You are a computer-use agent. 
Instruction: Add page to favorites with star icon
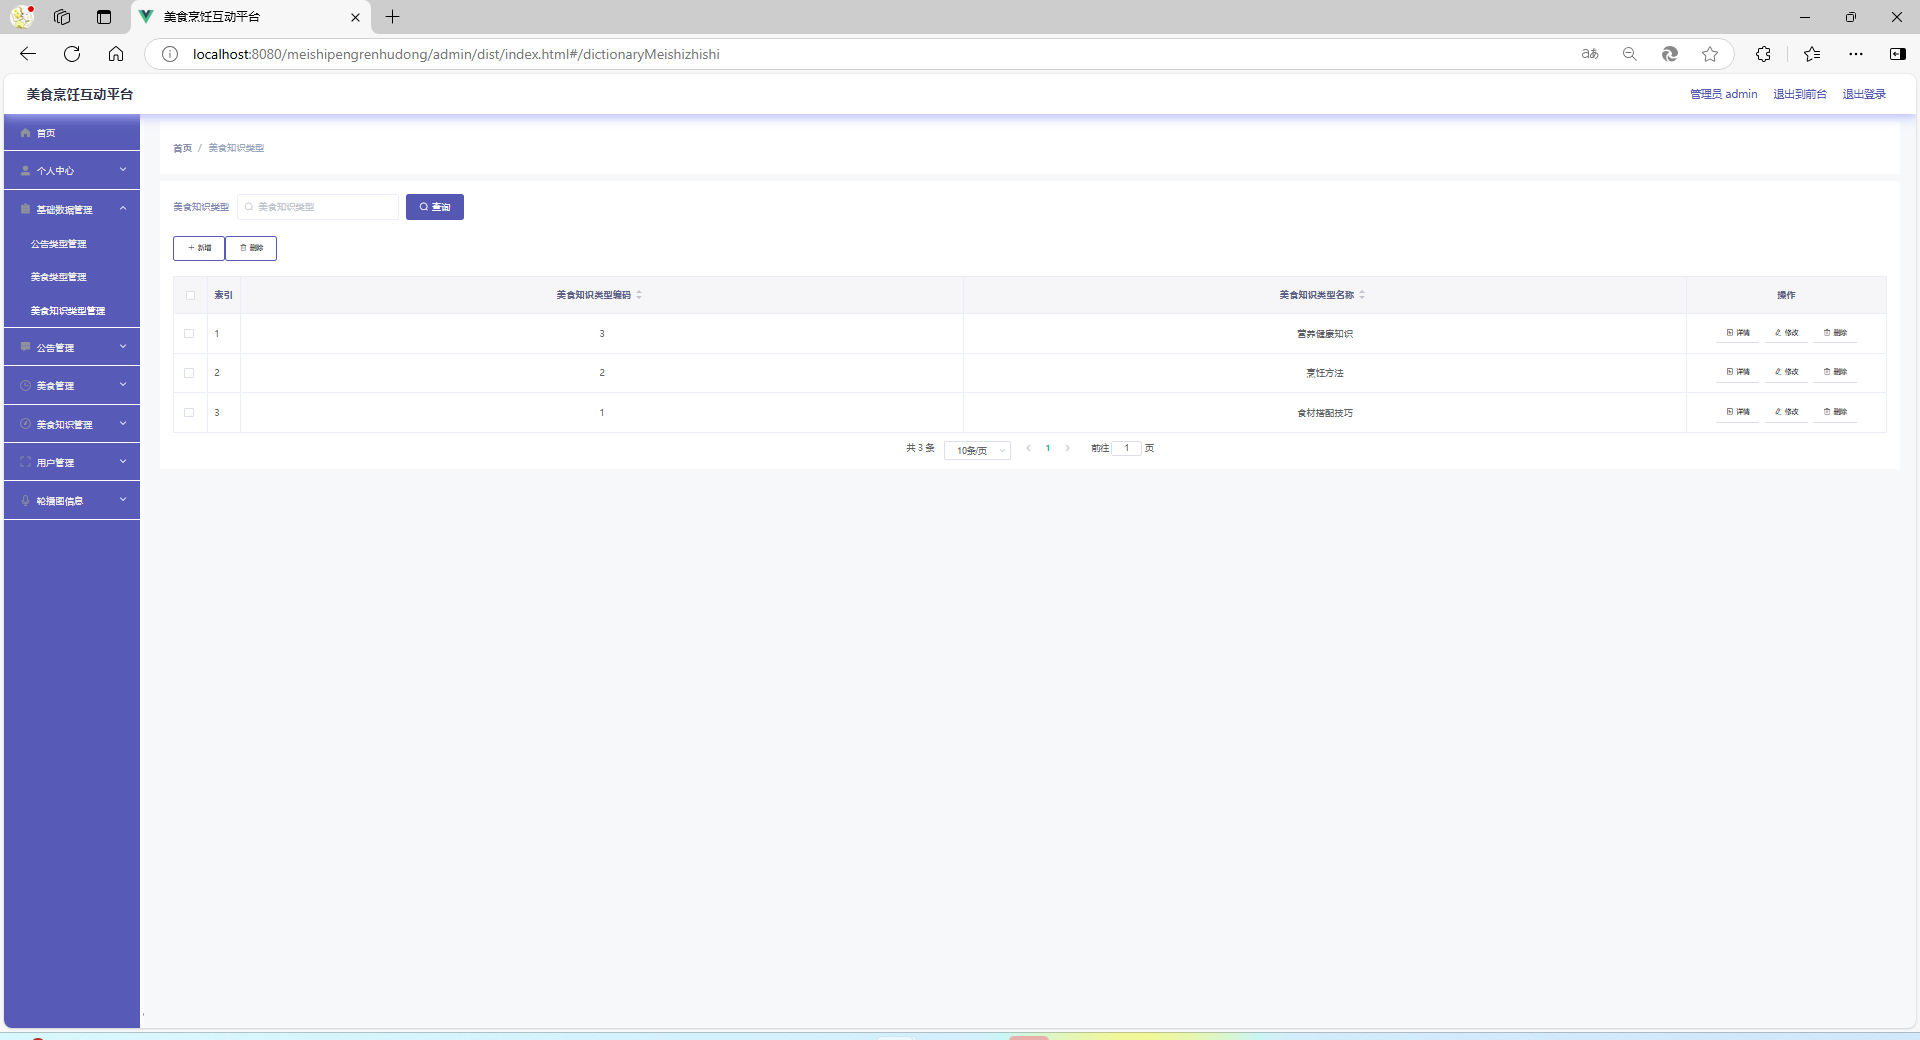[1710, 54]
